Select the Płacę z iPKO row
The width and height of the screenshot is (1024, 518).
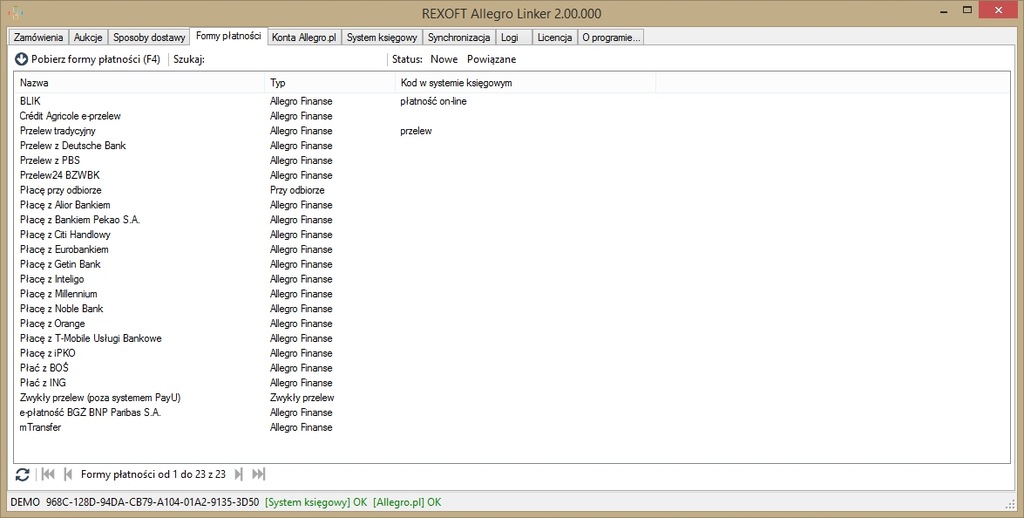(512, 353)
